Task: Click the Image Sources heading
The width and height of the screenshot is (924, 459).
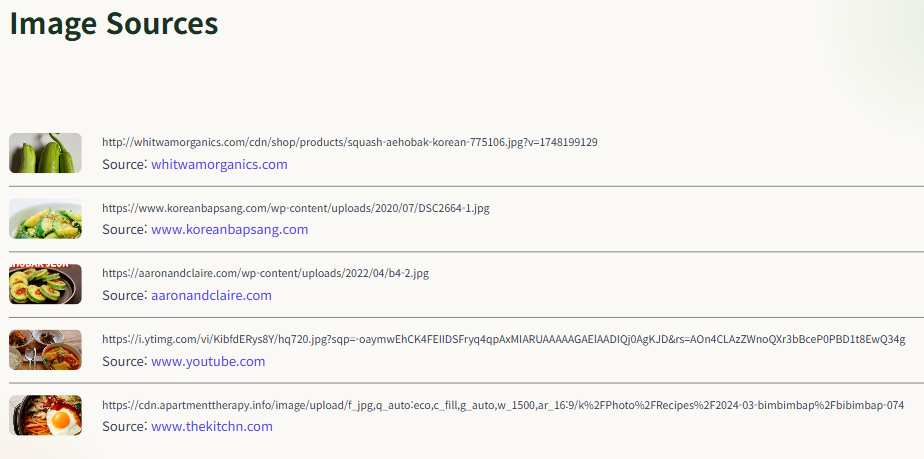Action: tap(114, 24)
